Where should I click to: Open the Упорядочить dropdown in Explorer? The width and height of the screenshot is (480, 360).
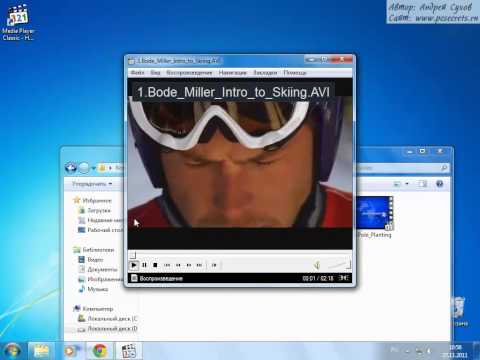[x=92, y=184]
